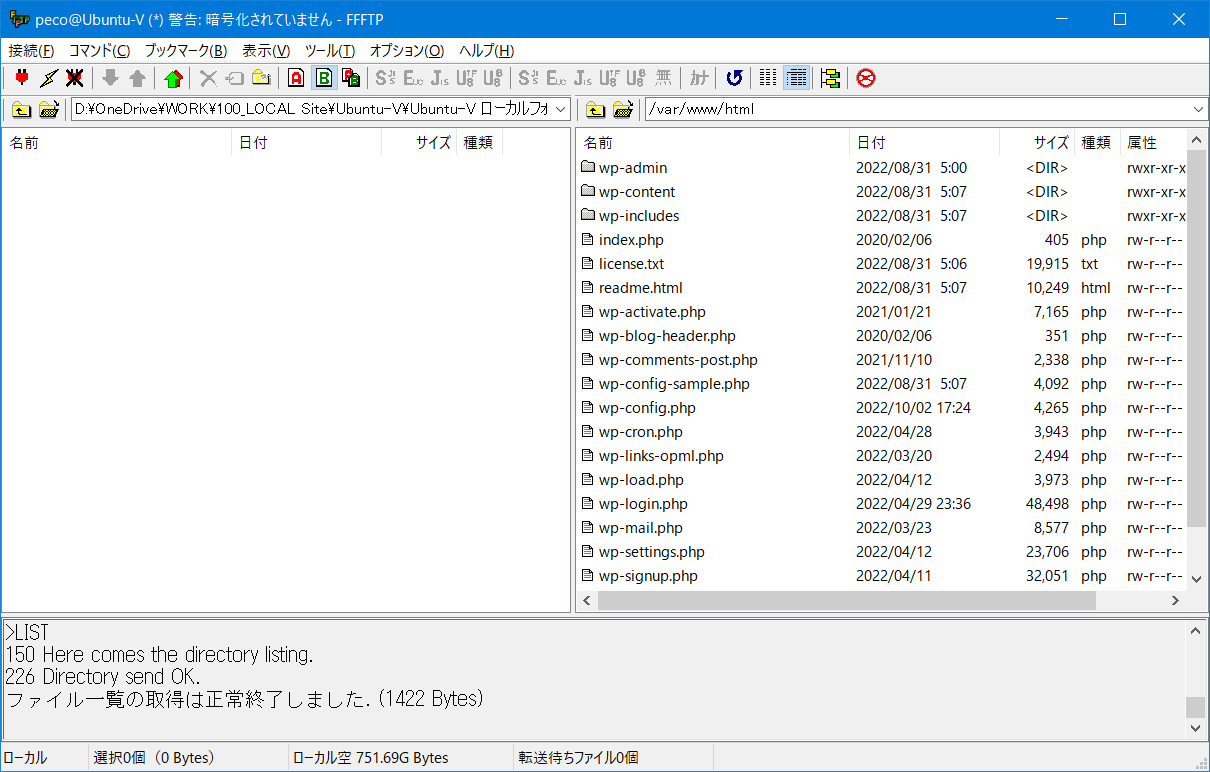Viewport: 1210px width, 772px height.
Task: Expand the local path dropdown
Action: click(561, 109)
